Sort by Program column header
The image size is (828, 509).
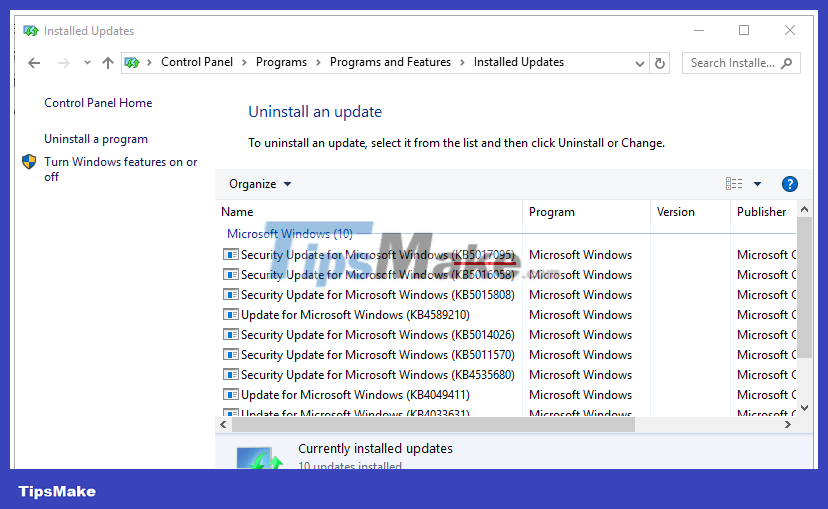[x=586, y=212]
